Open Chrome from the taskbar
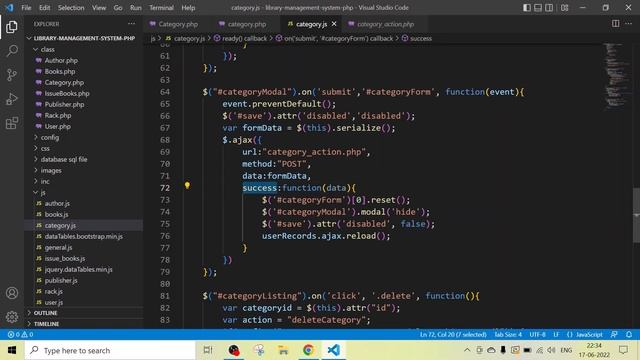 308,350
